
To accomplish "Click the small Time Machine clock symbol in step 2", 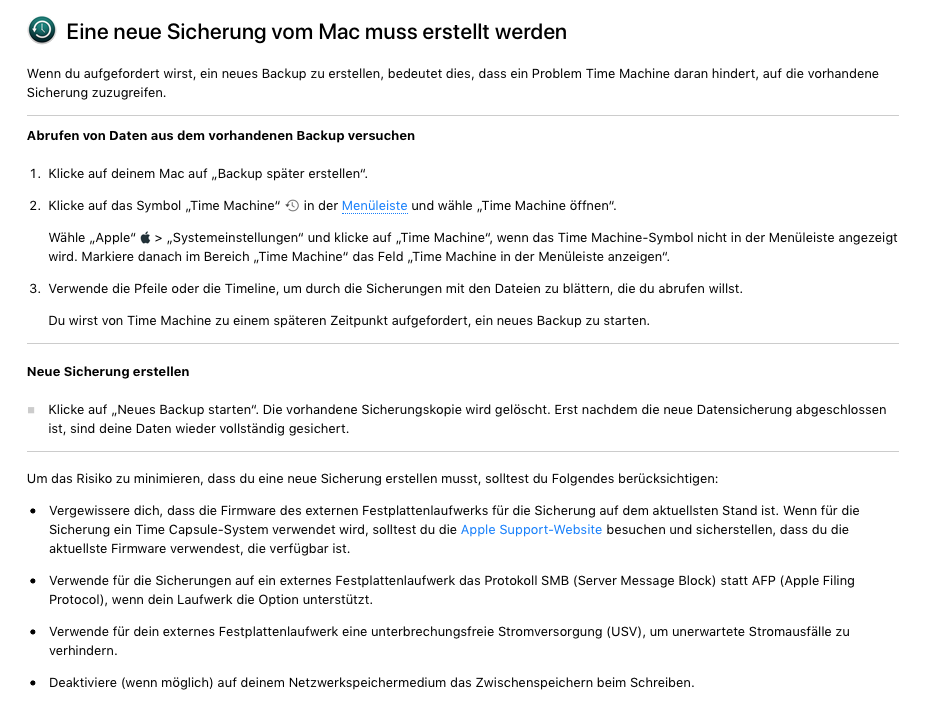I will click(x=292, y=205).
